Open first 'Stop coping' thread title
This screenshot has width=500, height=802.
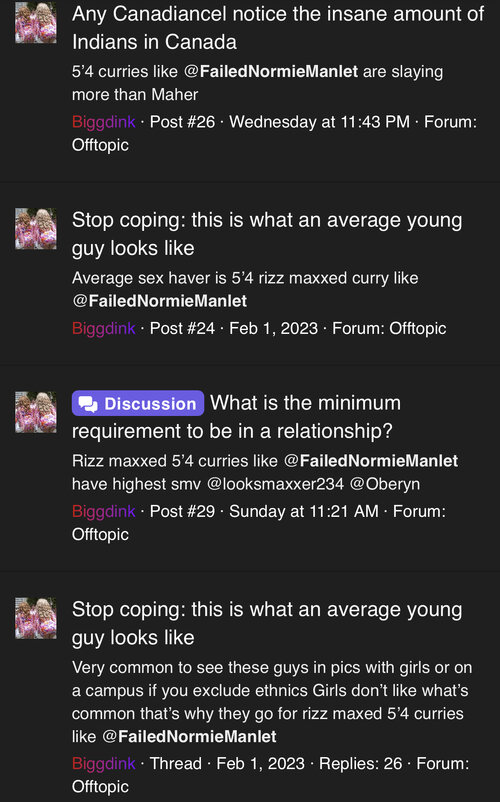267,234
